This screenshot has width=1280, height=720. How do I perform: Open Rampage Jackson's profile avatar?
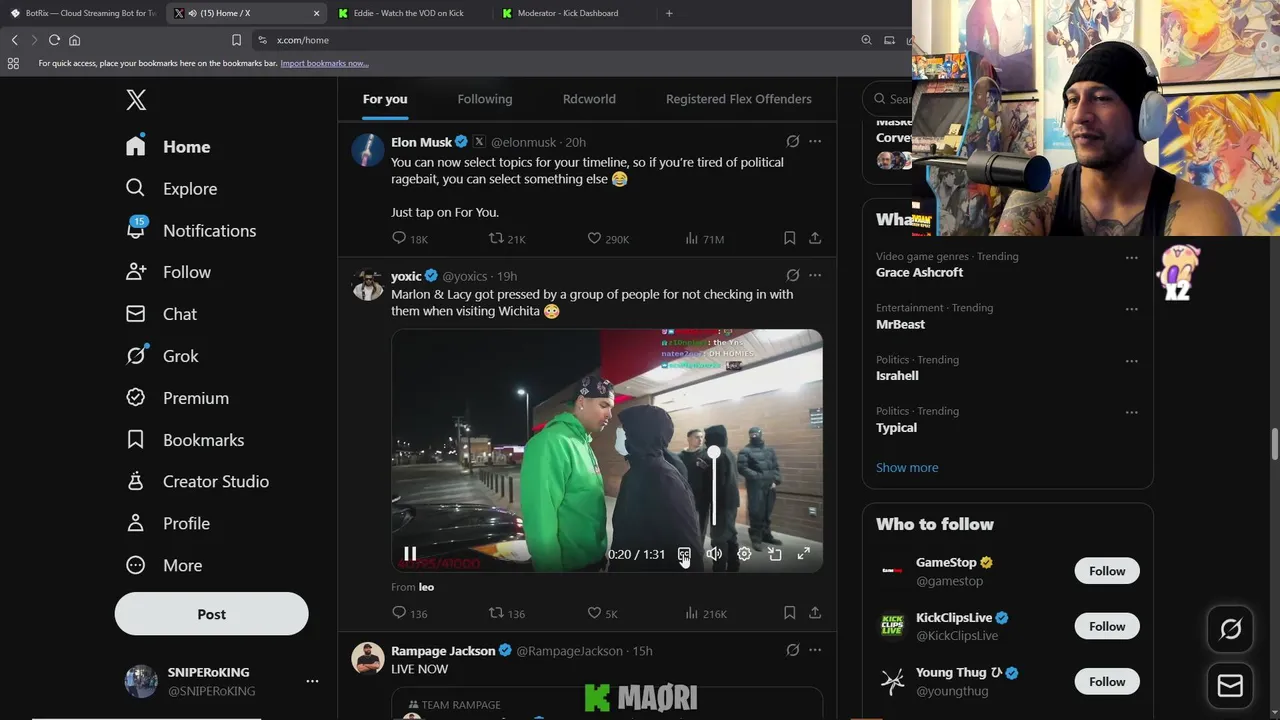(x=368, y=658)
